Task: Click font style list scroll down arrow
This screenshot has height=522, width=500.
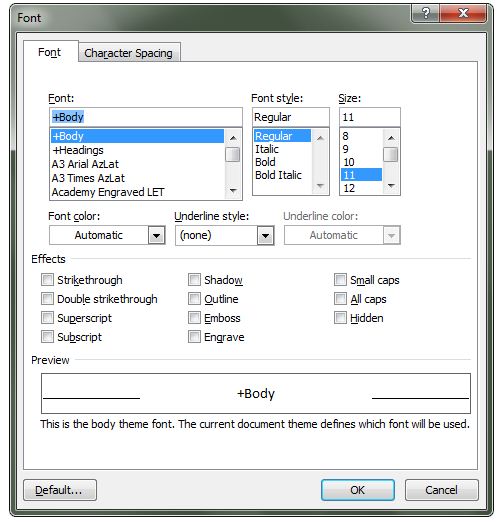Action: pos(320,185)
